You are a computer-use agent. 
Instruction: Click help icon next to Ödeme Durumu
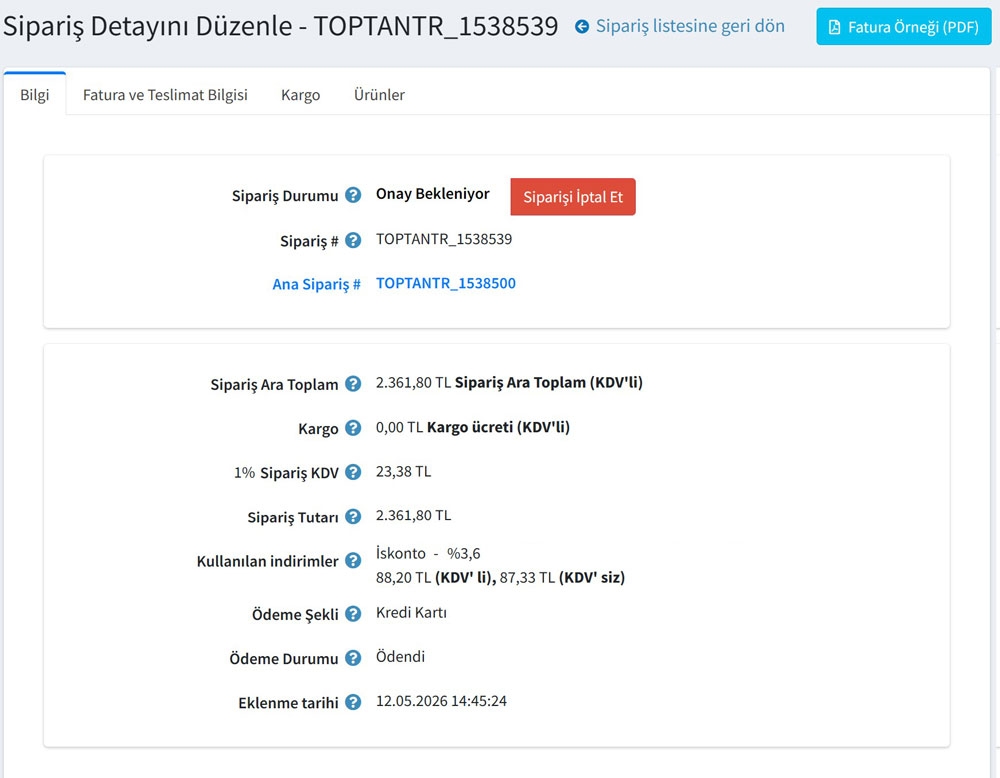(x=353, y=658)
